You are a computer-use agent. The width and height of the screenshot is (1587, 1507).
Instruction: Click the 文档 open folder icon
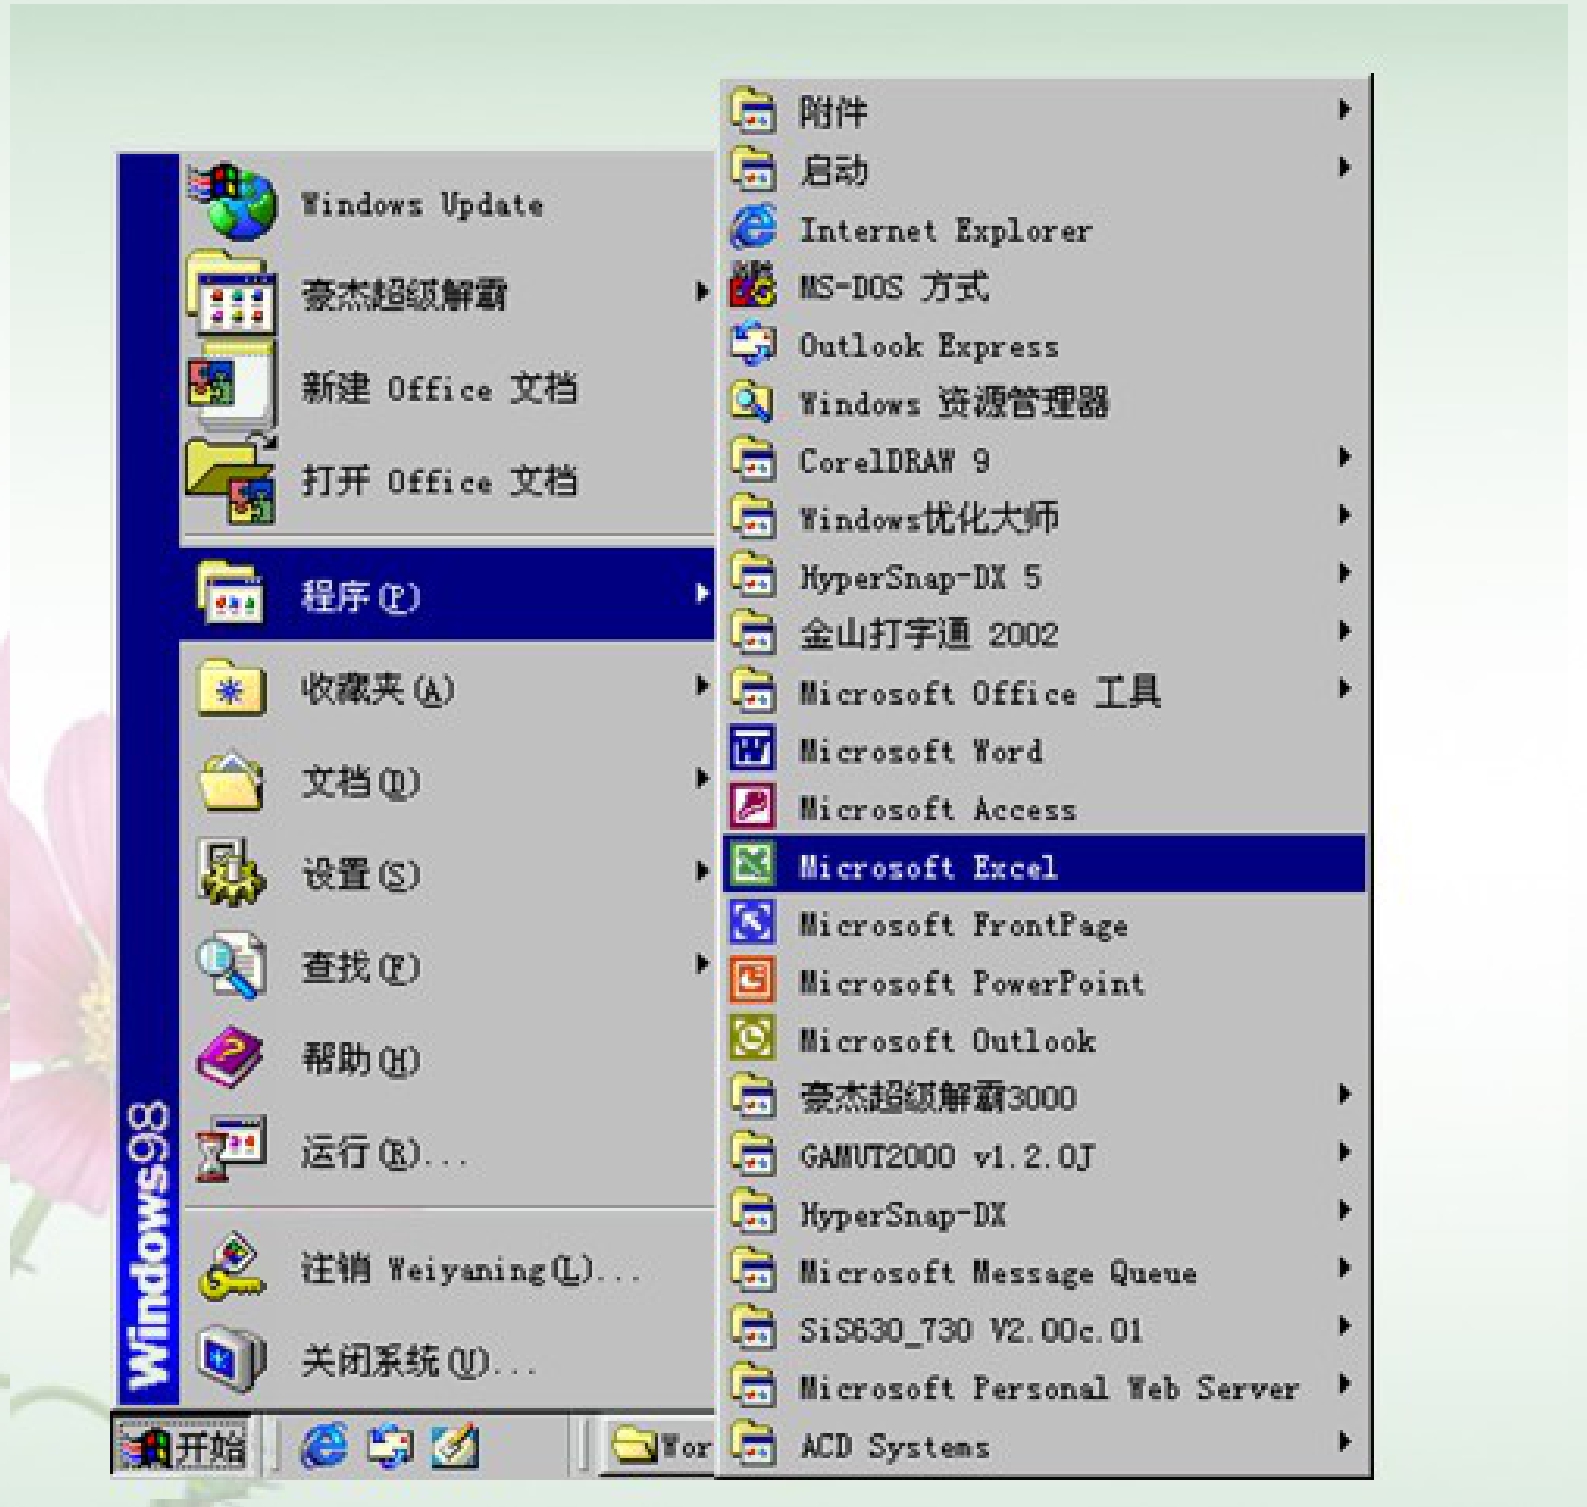click(231, 781)
